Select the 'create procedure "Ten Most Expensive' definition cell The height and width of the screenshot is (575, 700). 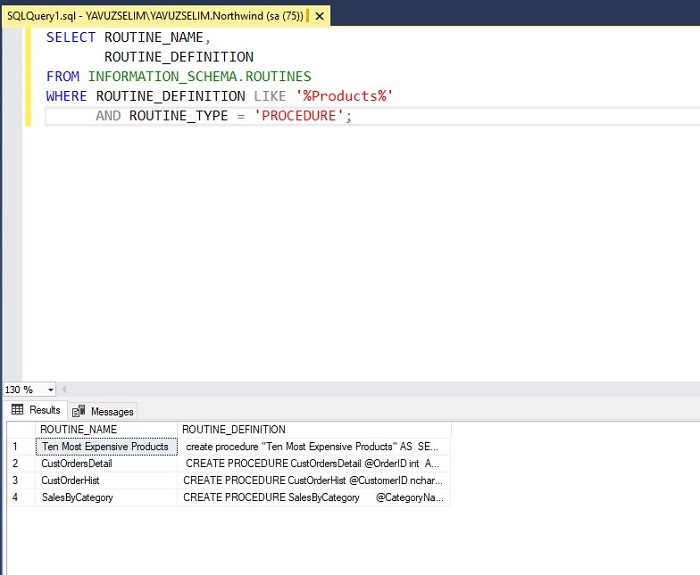[x=314, y=446]
